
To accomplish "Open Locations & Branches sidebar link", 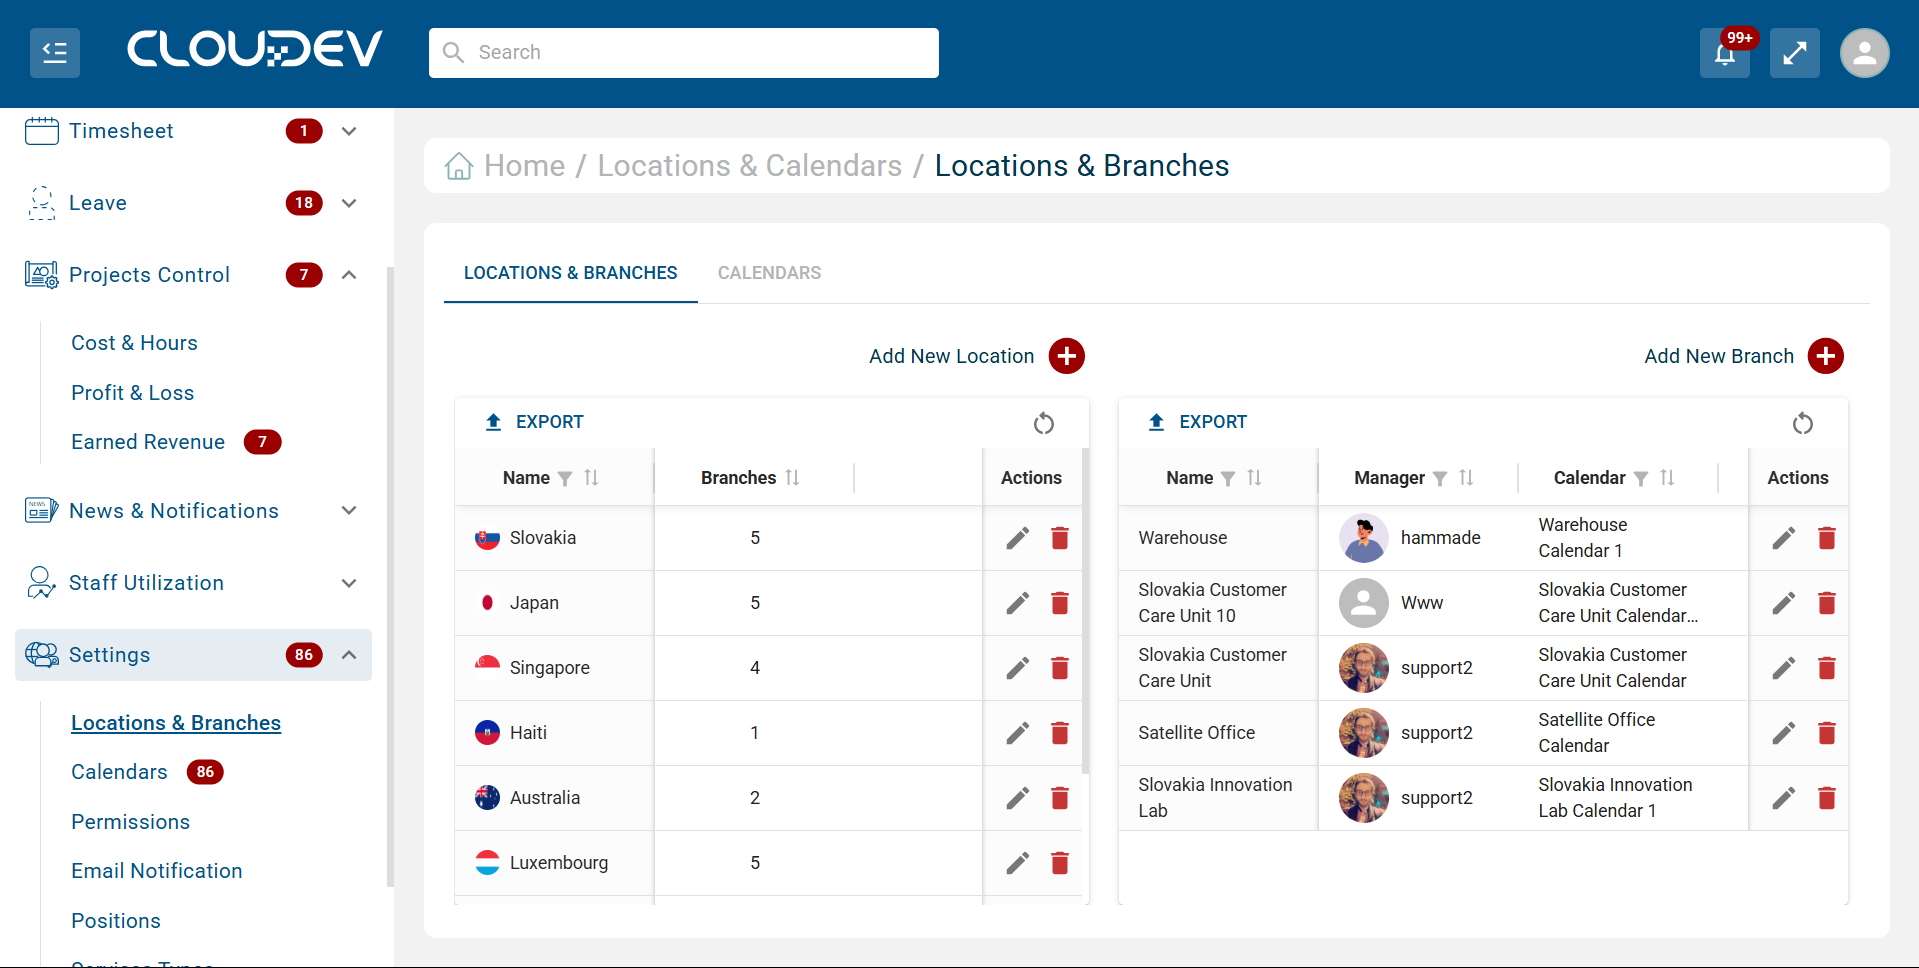I will click(176, 723).
